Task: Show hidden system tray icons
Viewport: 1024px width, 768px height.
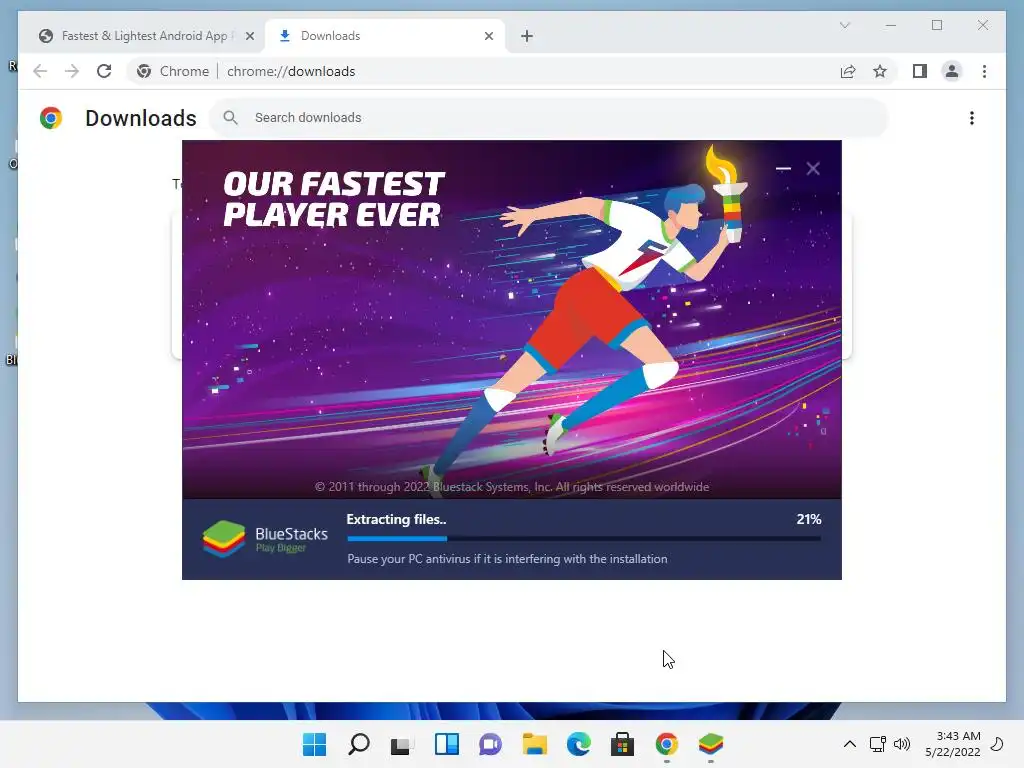Action: pos(850,744)
